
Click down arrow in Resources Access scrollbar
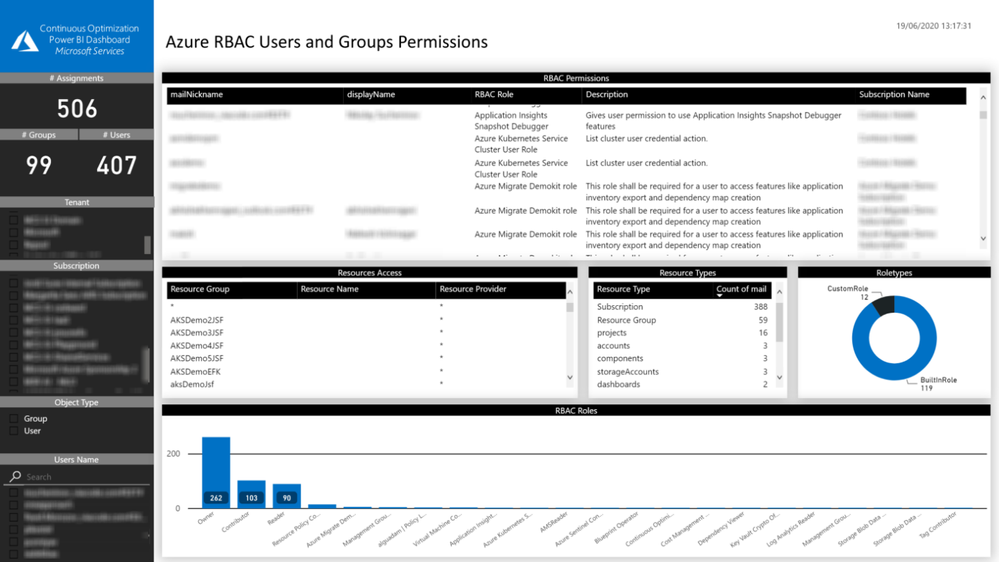pyautogui.click(x=570, y=377)
